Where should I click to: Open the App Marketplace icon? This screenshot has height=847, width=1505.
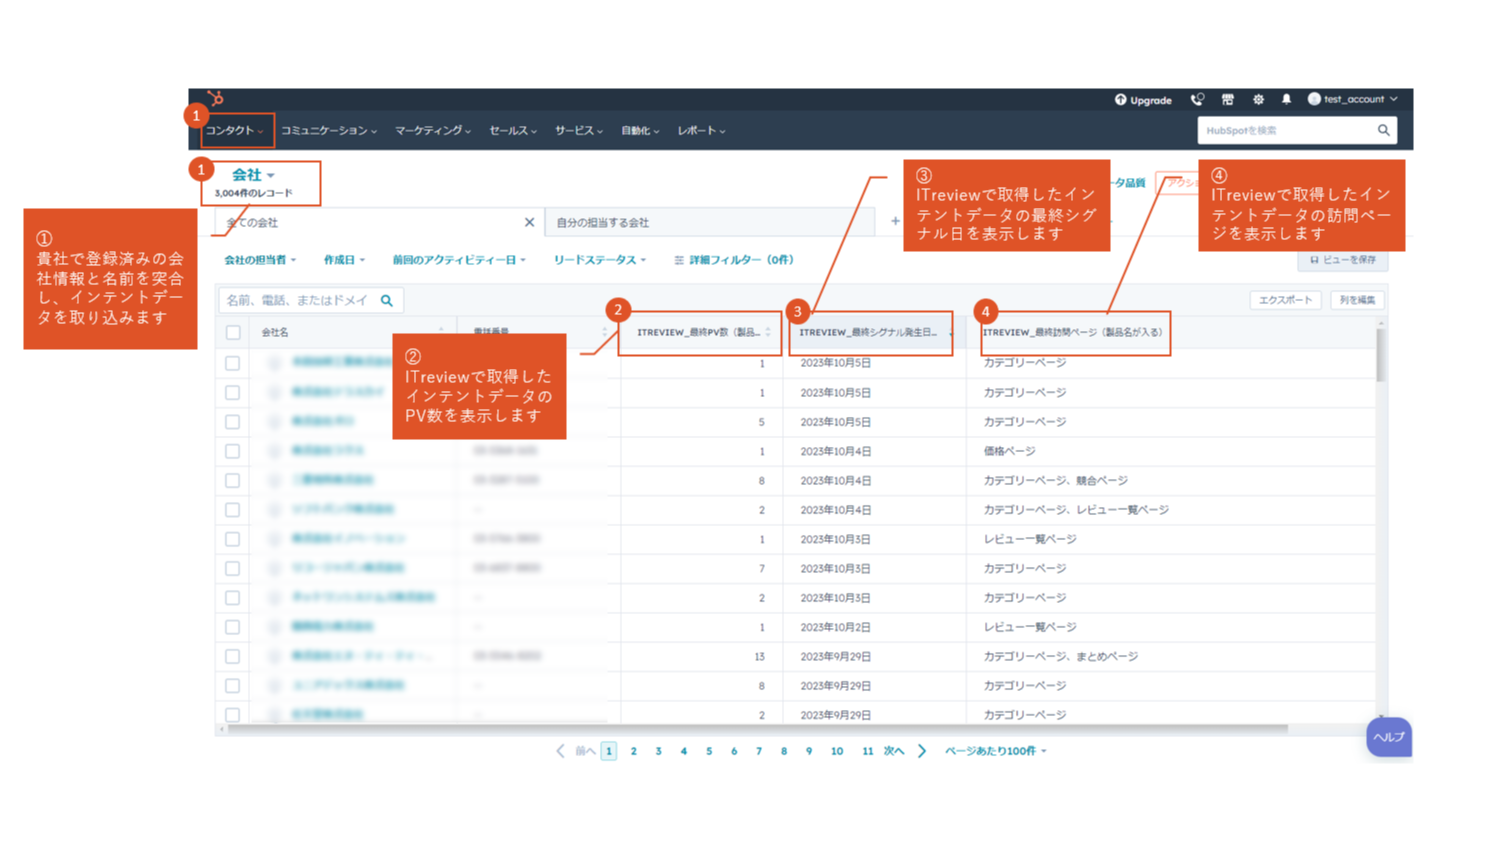[1227, 99]
